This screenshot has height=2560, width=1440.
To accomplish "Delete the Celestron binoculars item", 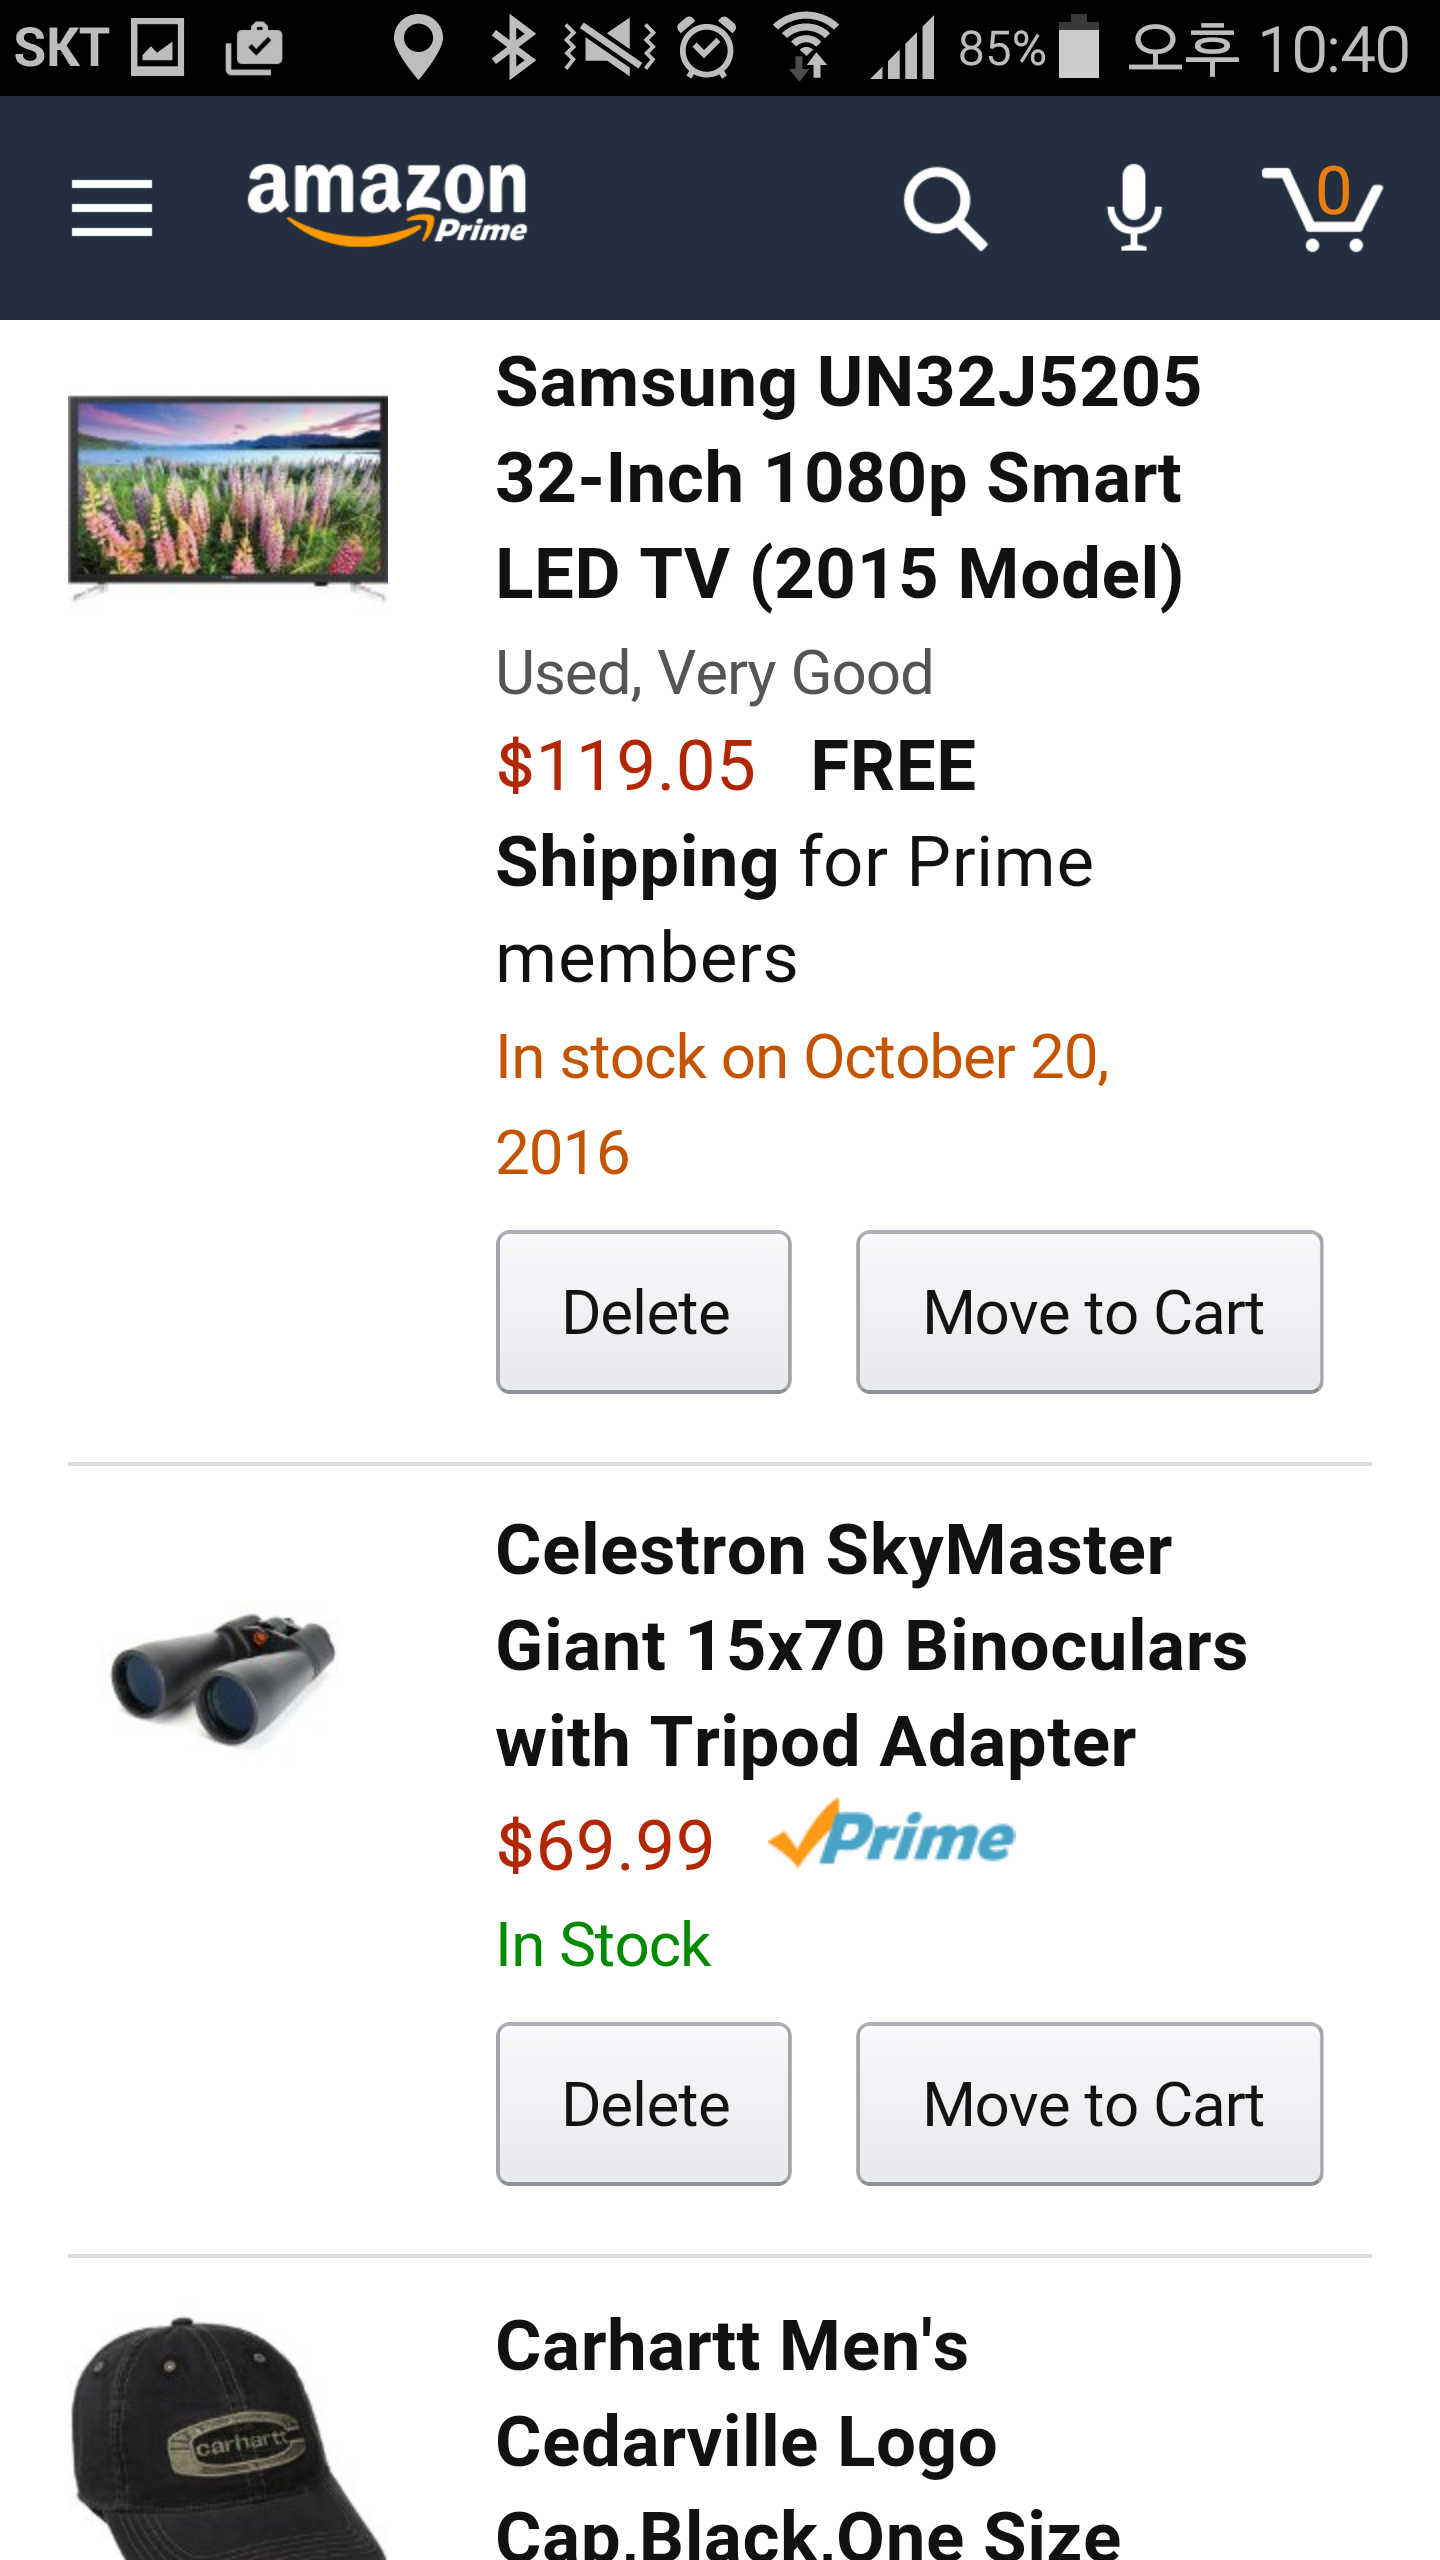I will pos(644,2104).
